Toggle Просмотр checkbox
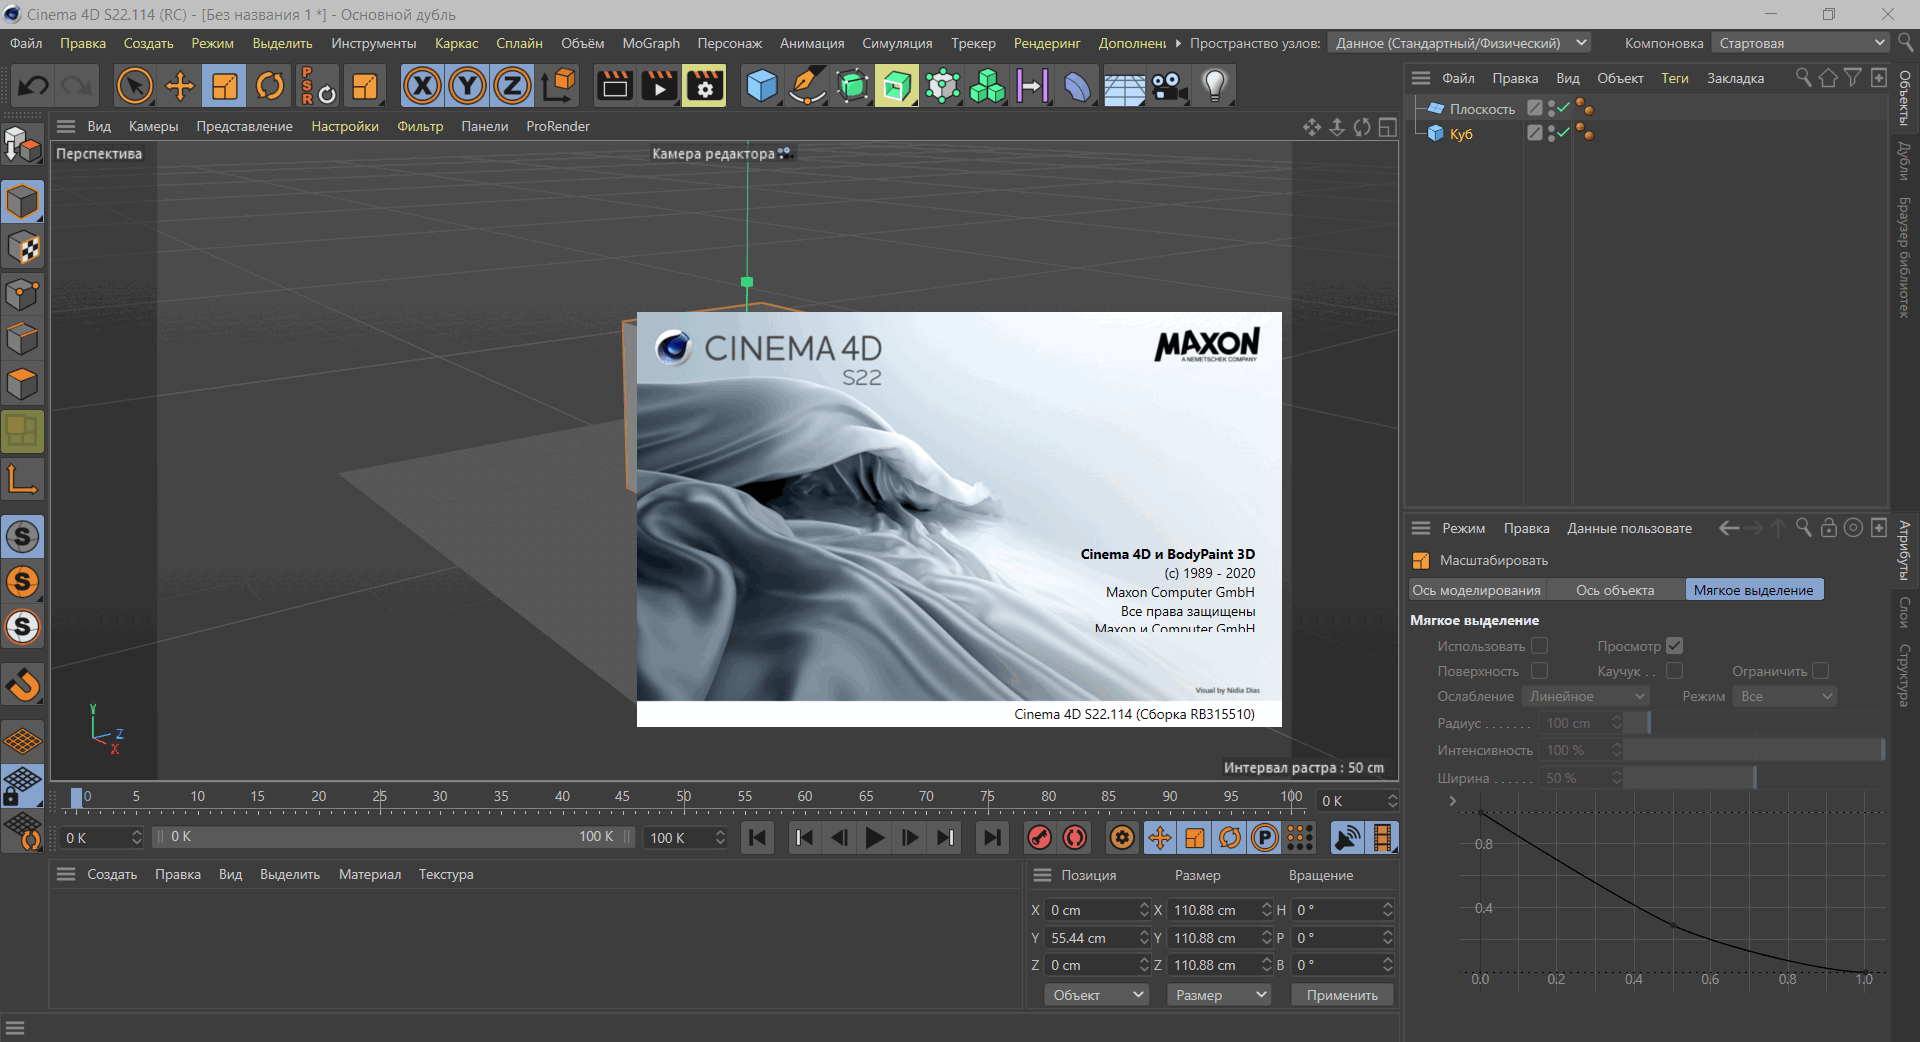The width and height of the screenshot is (1920, 1042). (x=1675, y=646)
